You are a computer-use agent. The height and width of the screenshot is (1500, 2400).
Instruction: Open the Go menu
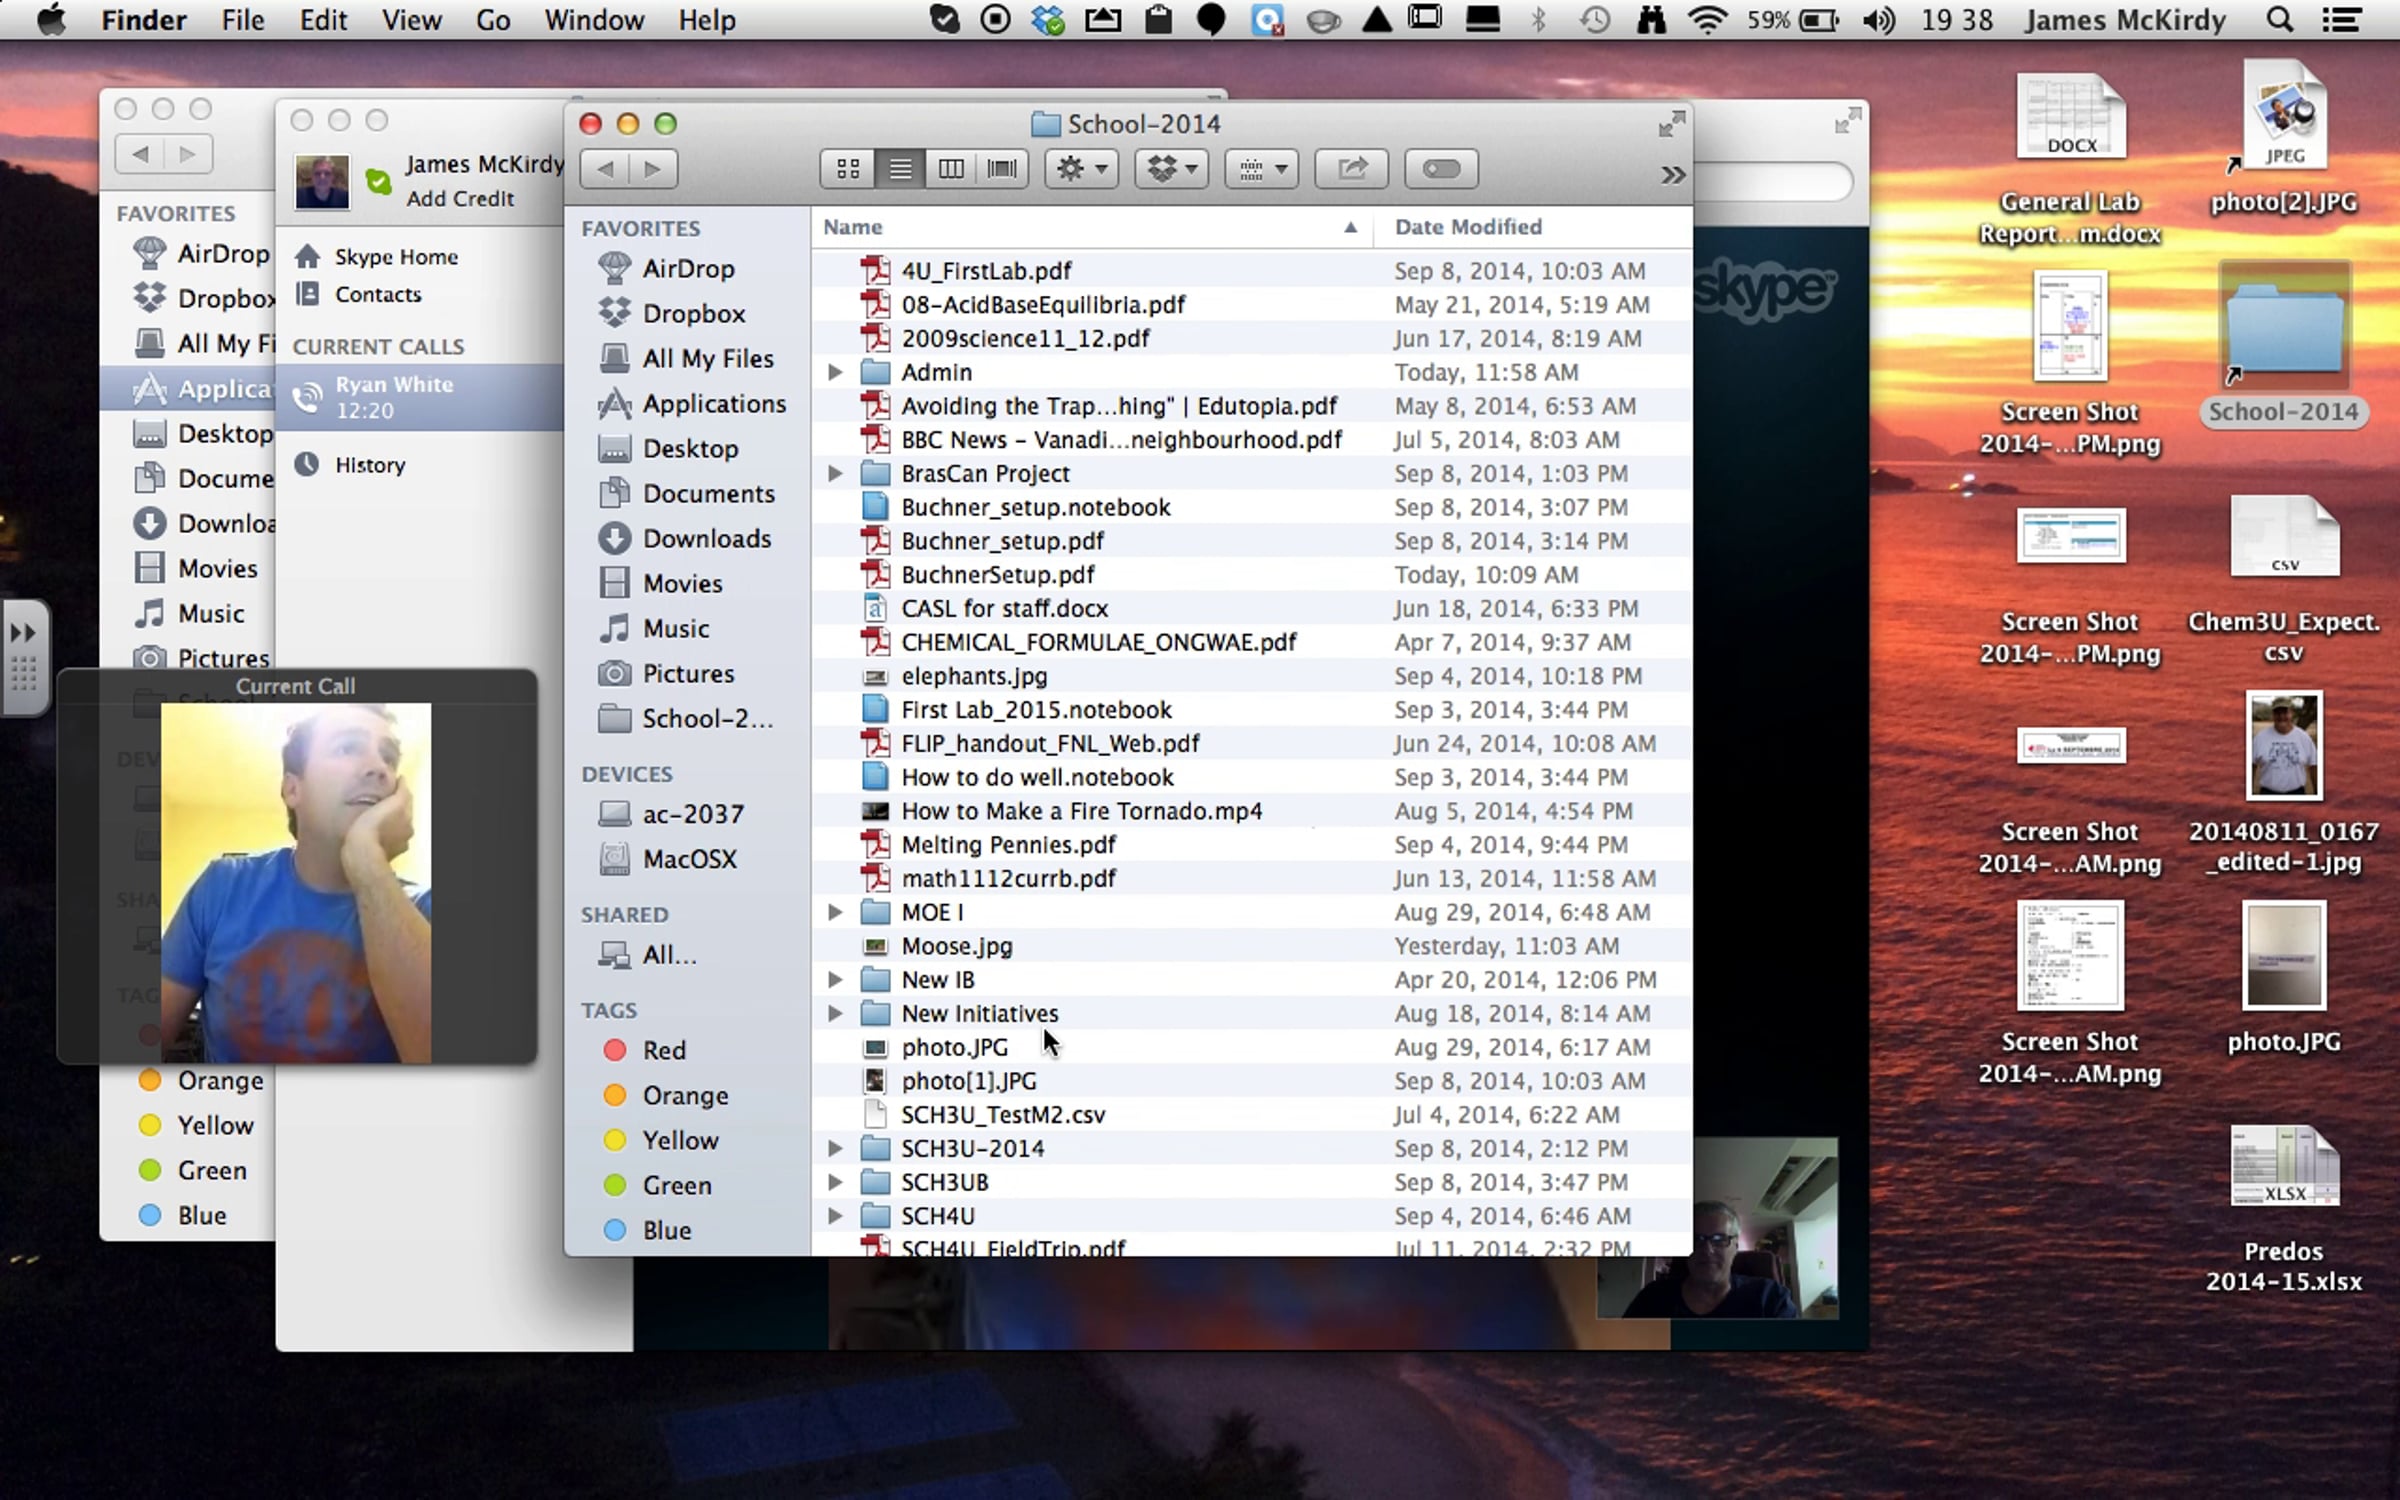(492, 20)
